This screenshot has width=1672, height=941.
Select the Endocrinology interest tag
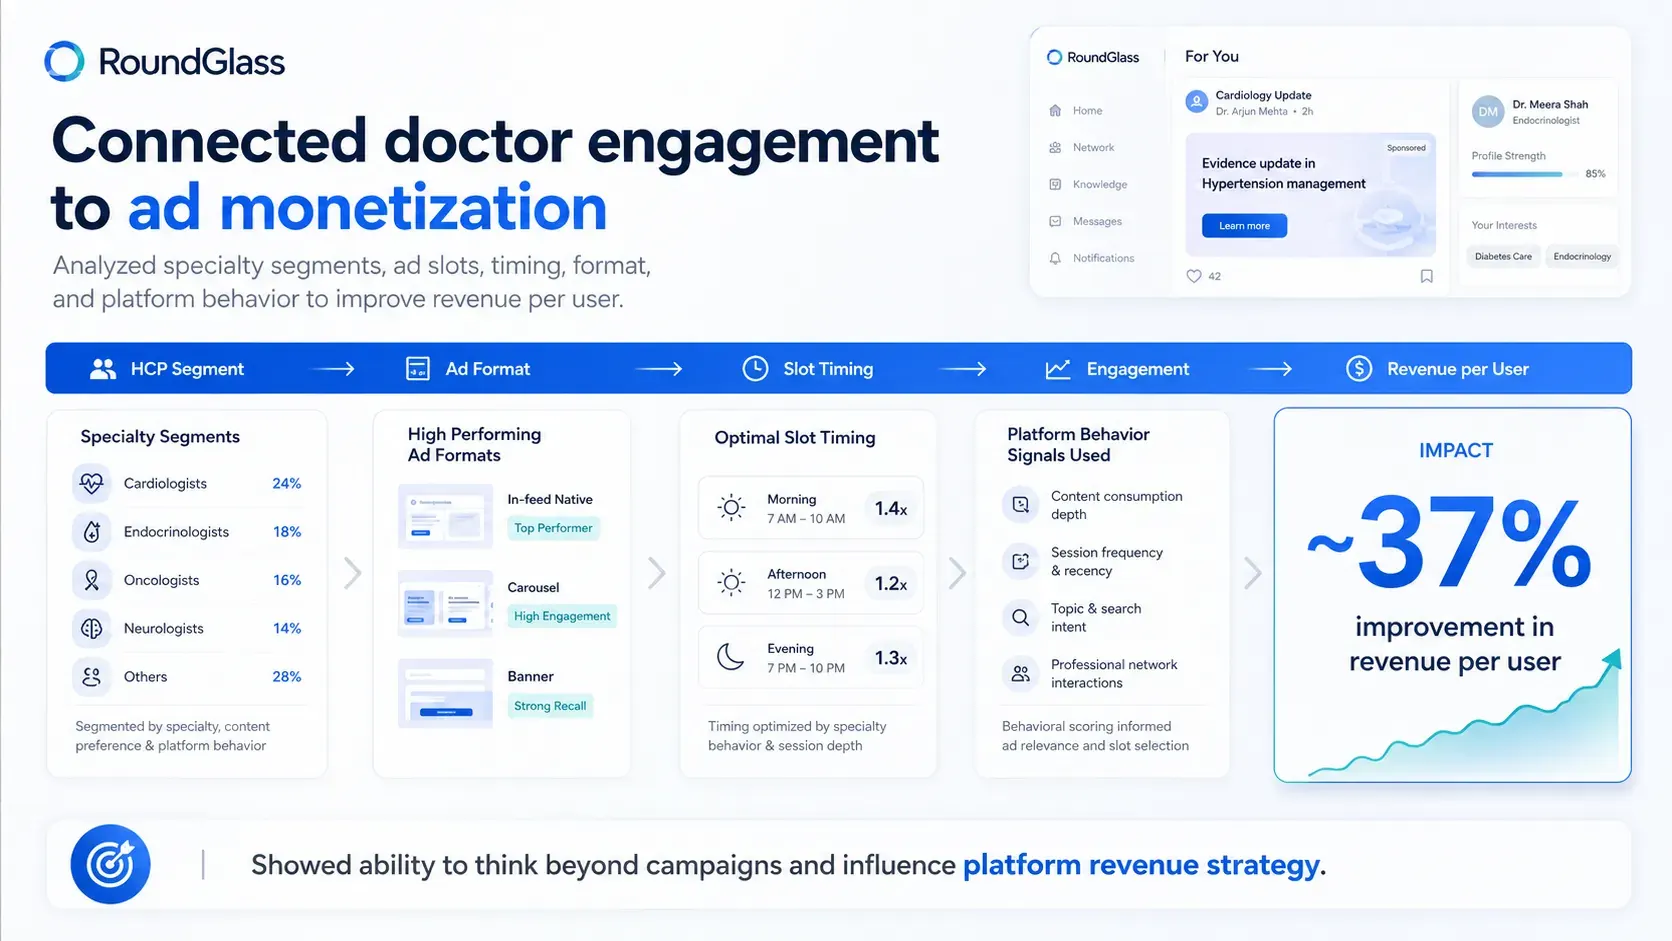click(x=1582, y=257)
